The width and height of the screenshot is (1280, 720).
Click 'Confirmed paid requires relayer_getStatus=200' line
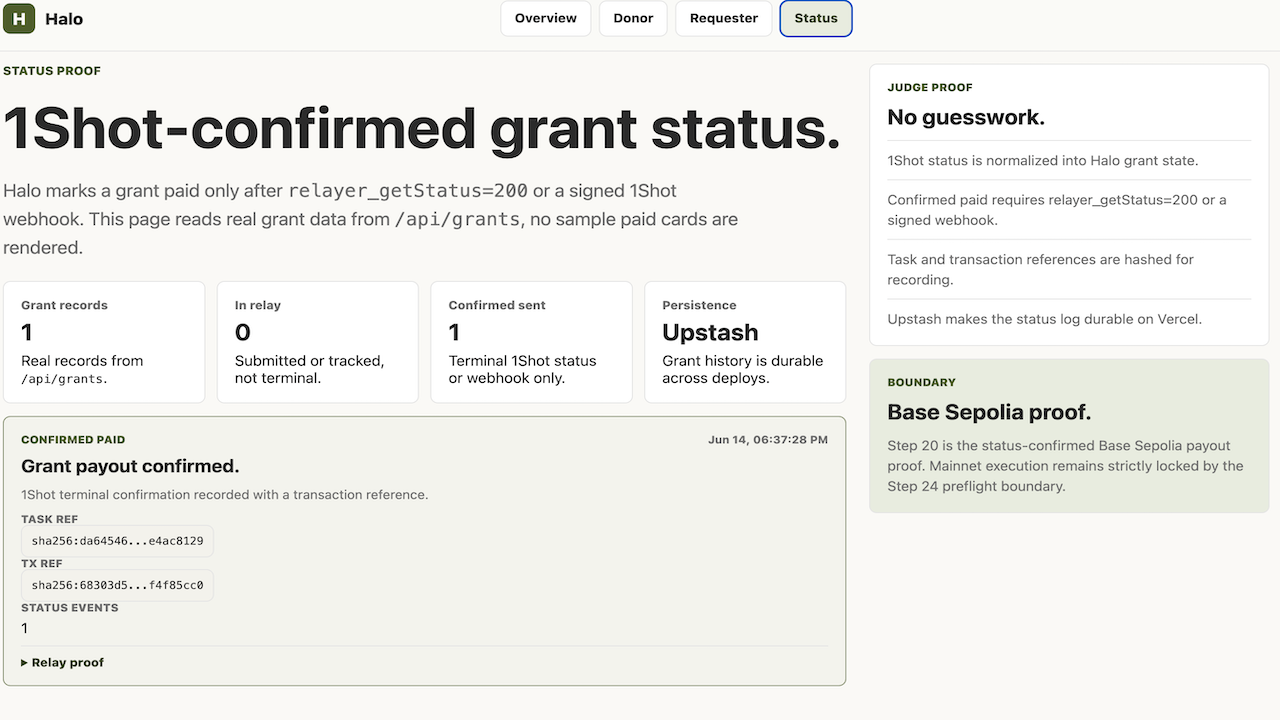[x=1057, y=210]
